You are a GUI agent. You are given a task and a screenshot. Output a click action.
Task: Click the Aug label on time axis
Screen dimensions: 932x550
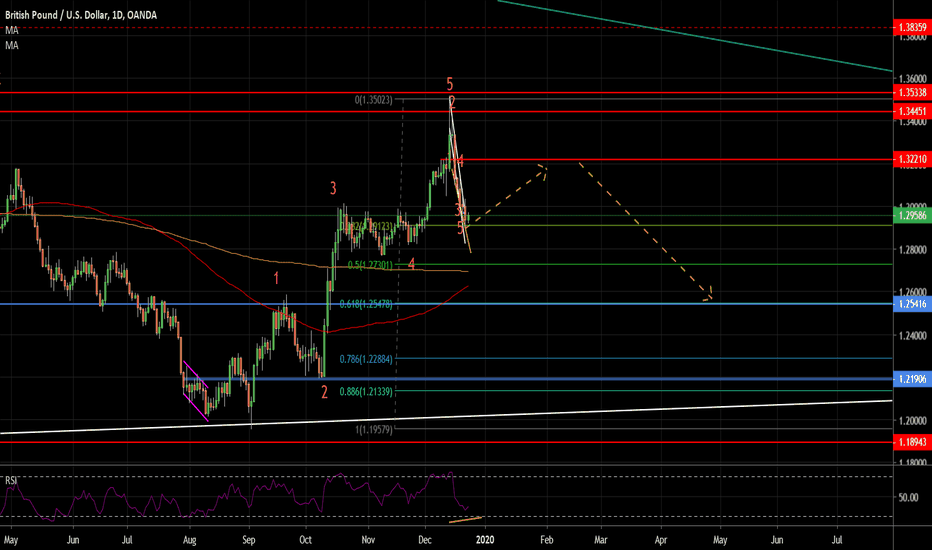pos(190,540)
